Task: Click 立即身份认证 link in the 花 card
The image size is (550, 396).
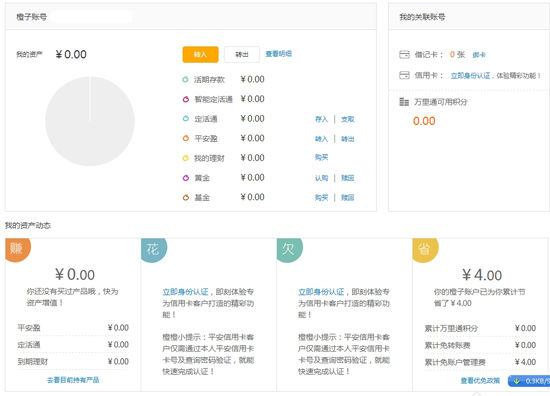Action: point(185,292)
